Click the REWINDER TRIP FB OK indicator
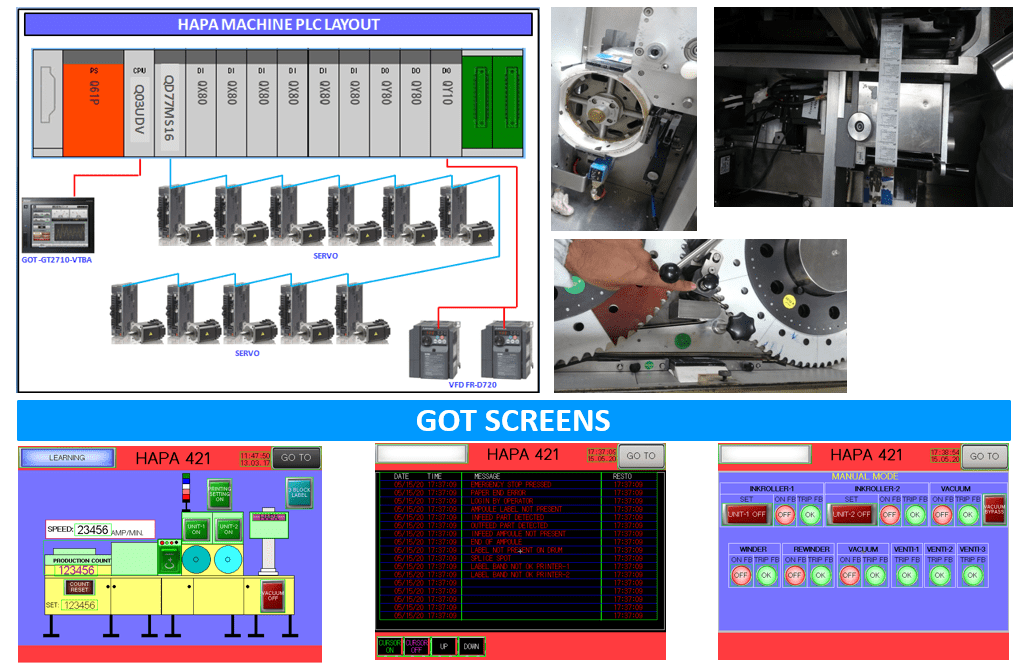 point(821,575)
